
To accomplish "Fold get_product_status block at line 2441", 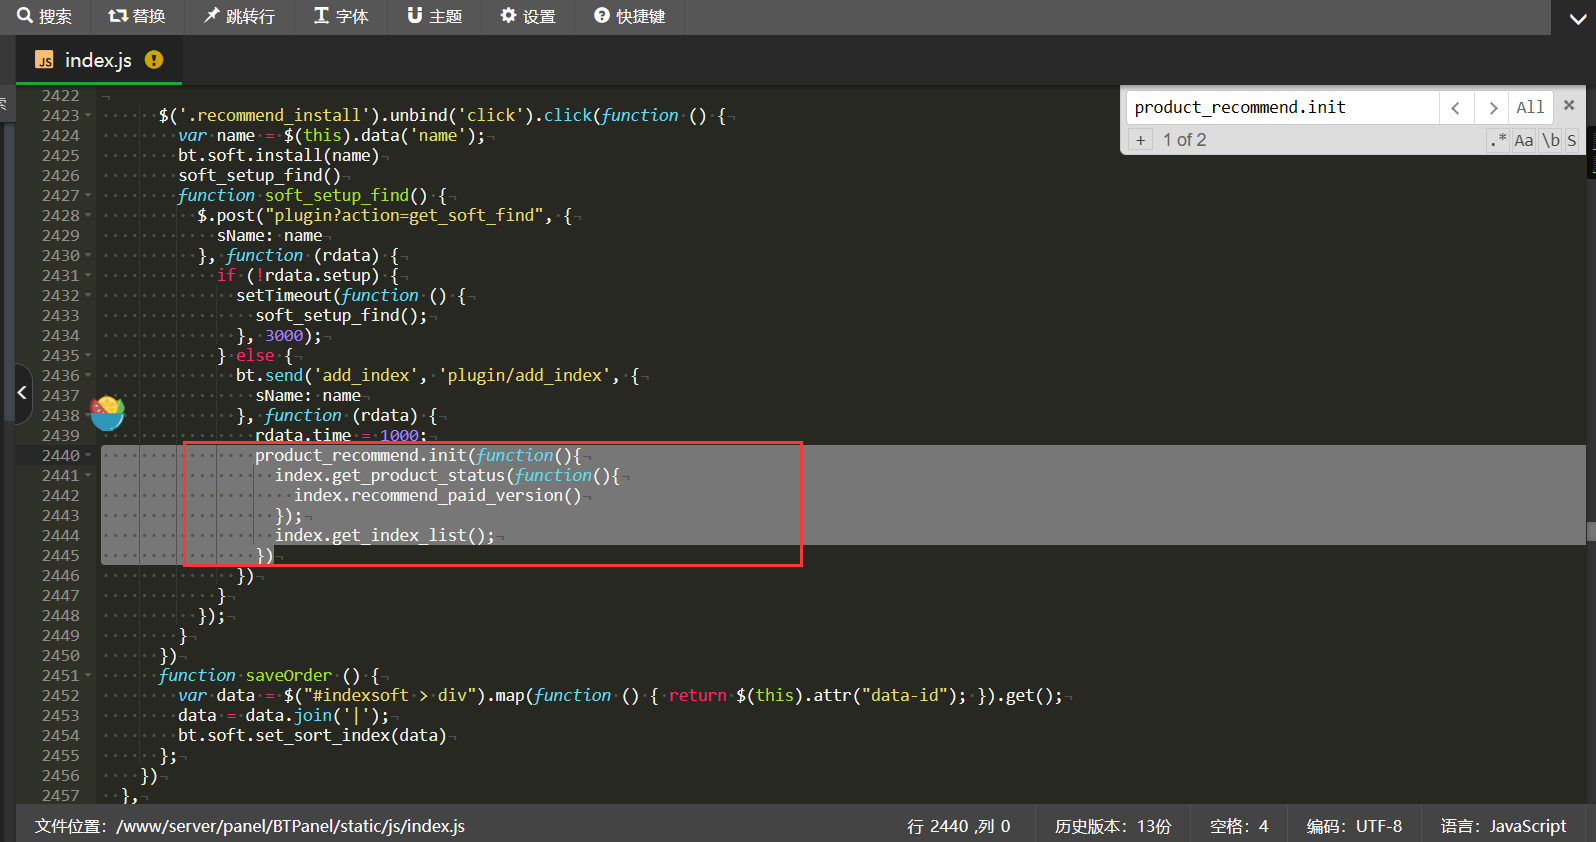I will 88,476.
